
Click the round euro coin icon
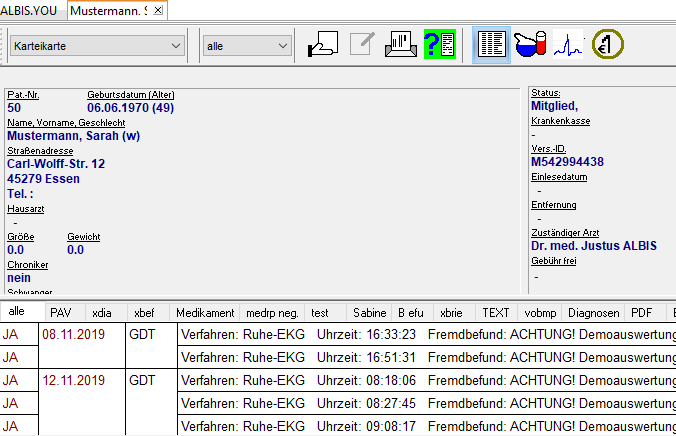(607, 45)
